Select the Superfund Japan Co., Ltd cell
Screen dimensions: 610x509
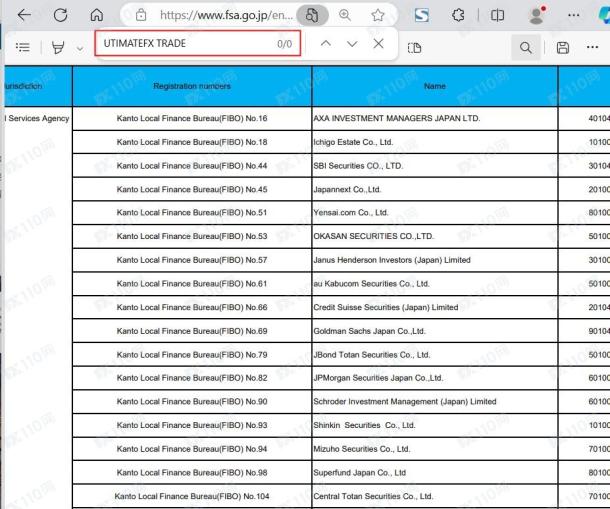[x=435, y=473]
